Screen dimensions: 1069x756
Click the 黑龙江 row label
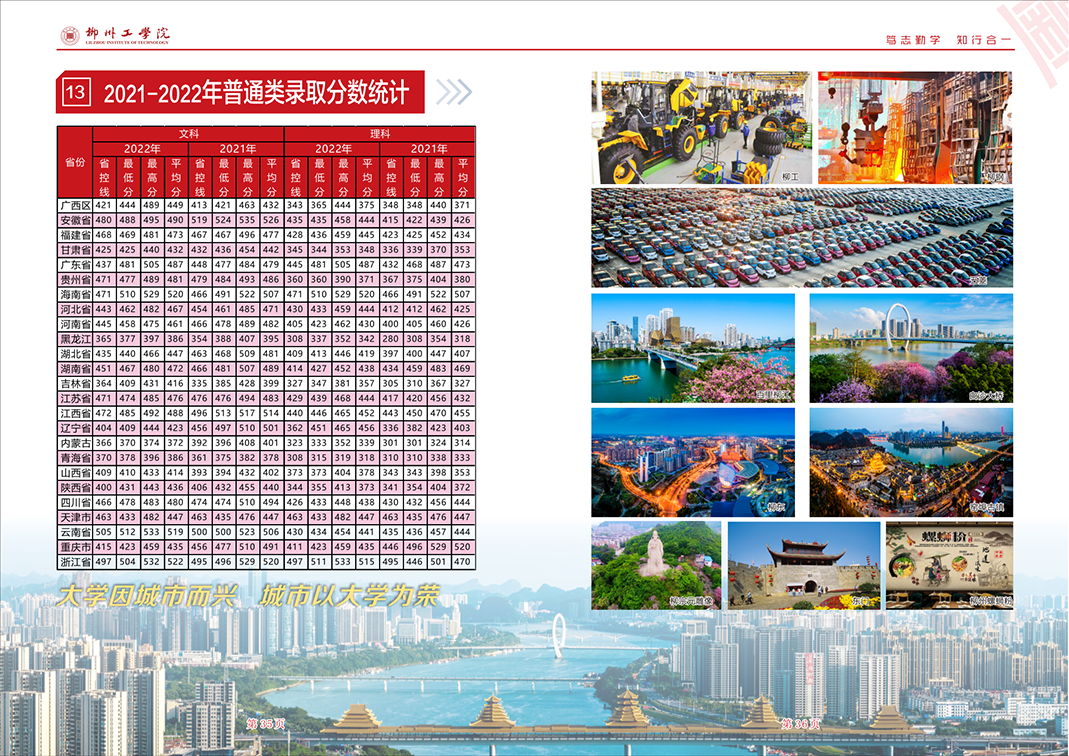(x=75, y=339)
